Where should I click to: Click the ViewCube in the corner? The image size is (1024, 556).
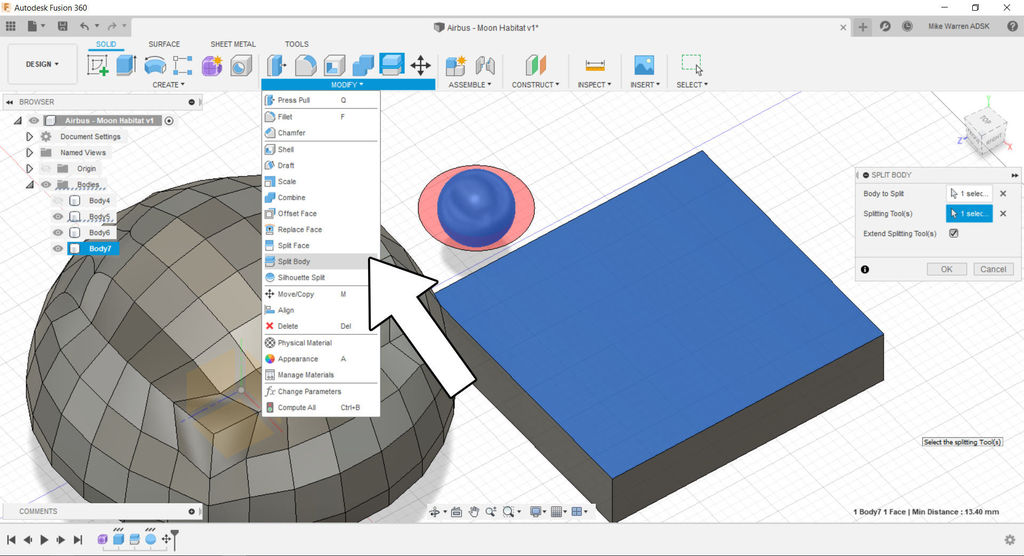pyautogui.click(x=984, y=131)
